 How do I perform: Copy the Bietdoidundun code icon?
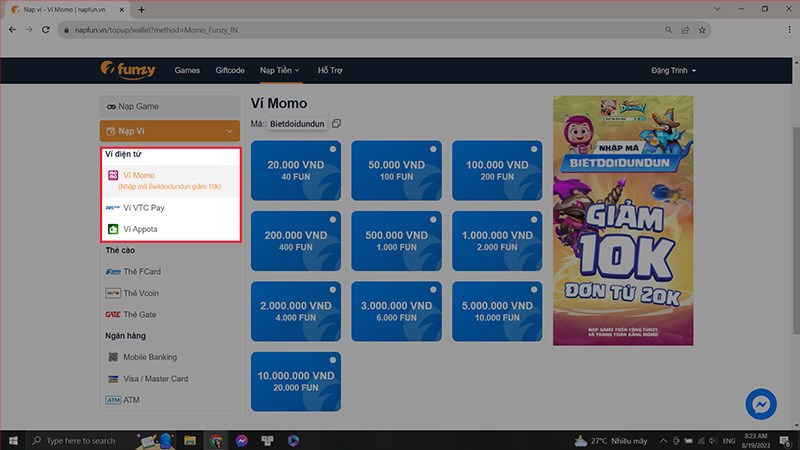[x=336, y=123]
